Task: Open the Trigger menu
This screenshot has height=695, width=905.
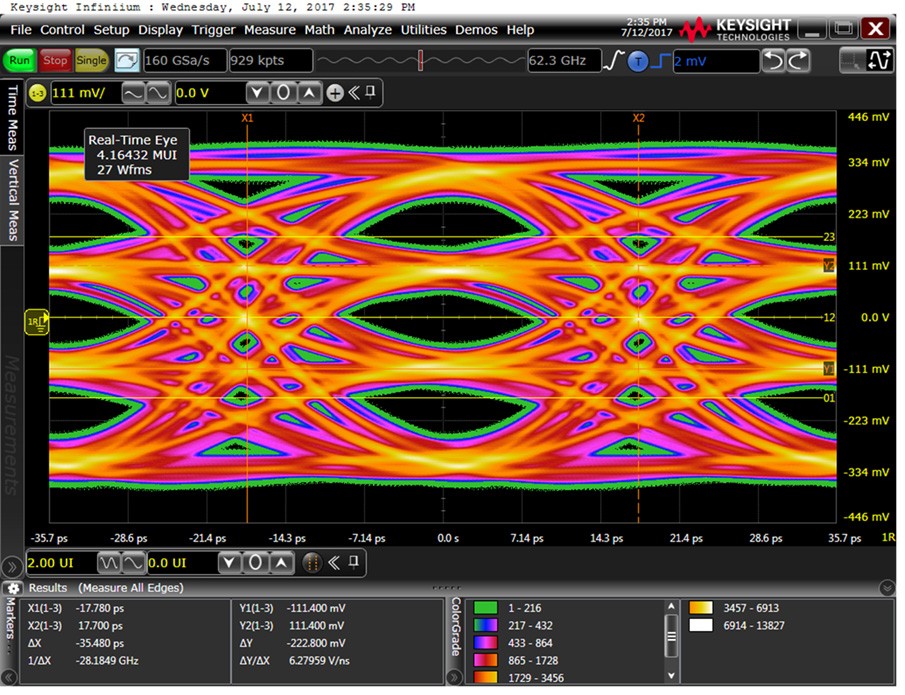Action: (x=214, y=29)
